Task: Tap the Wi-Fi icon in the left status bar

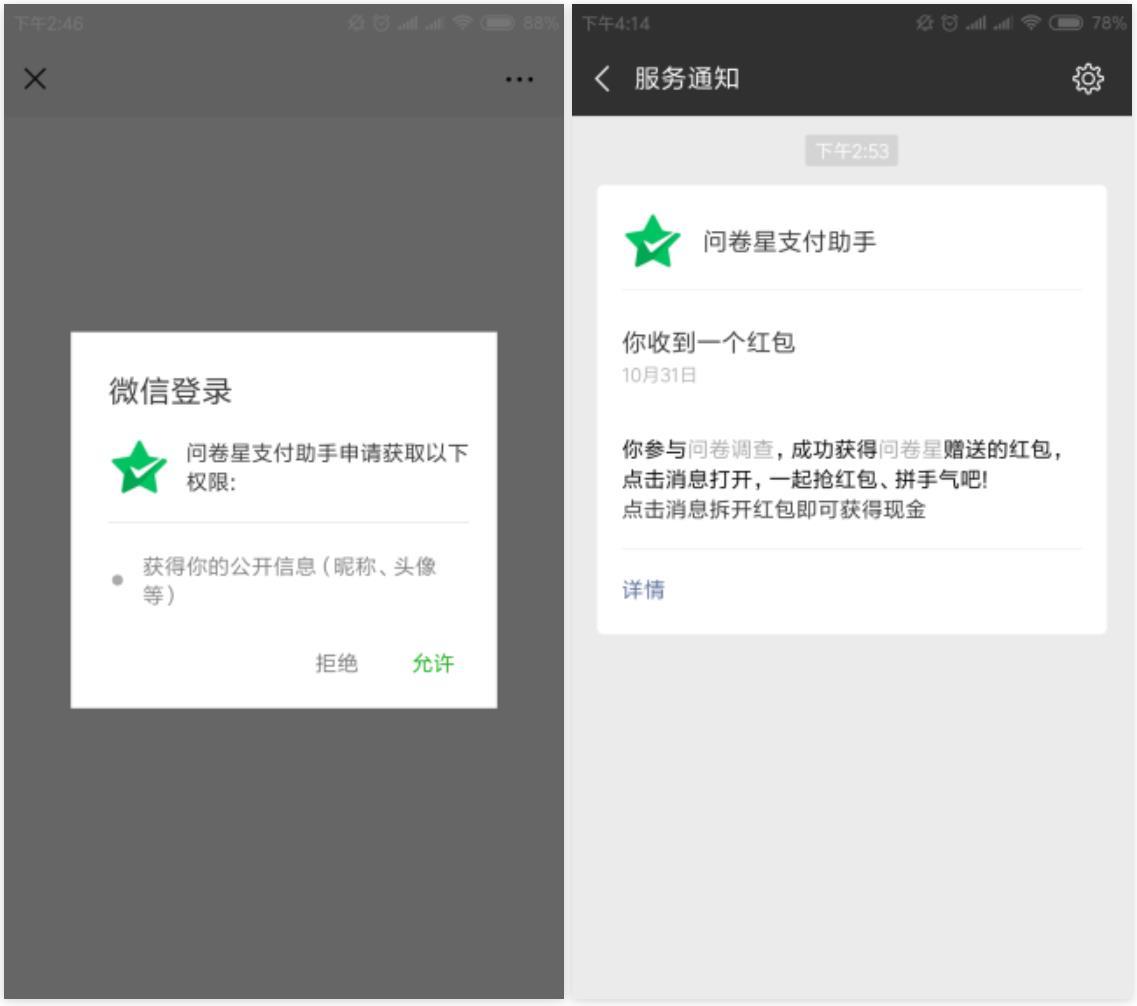Action: click(x=462, y=24)
